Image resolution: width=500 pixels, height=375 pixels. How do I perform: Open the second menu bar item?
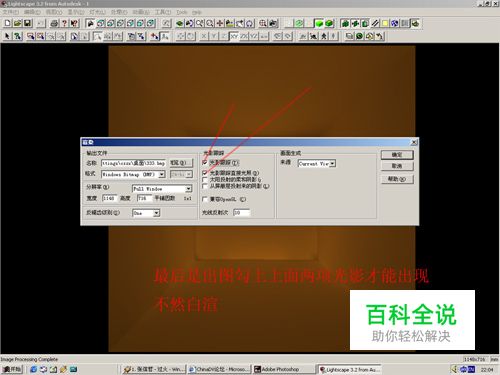click(32, 12)
